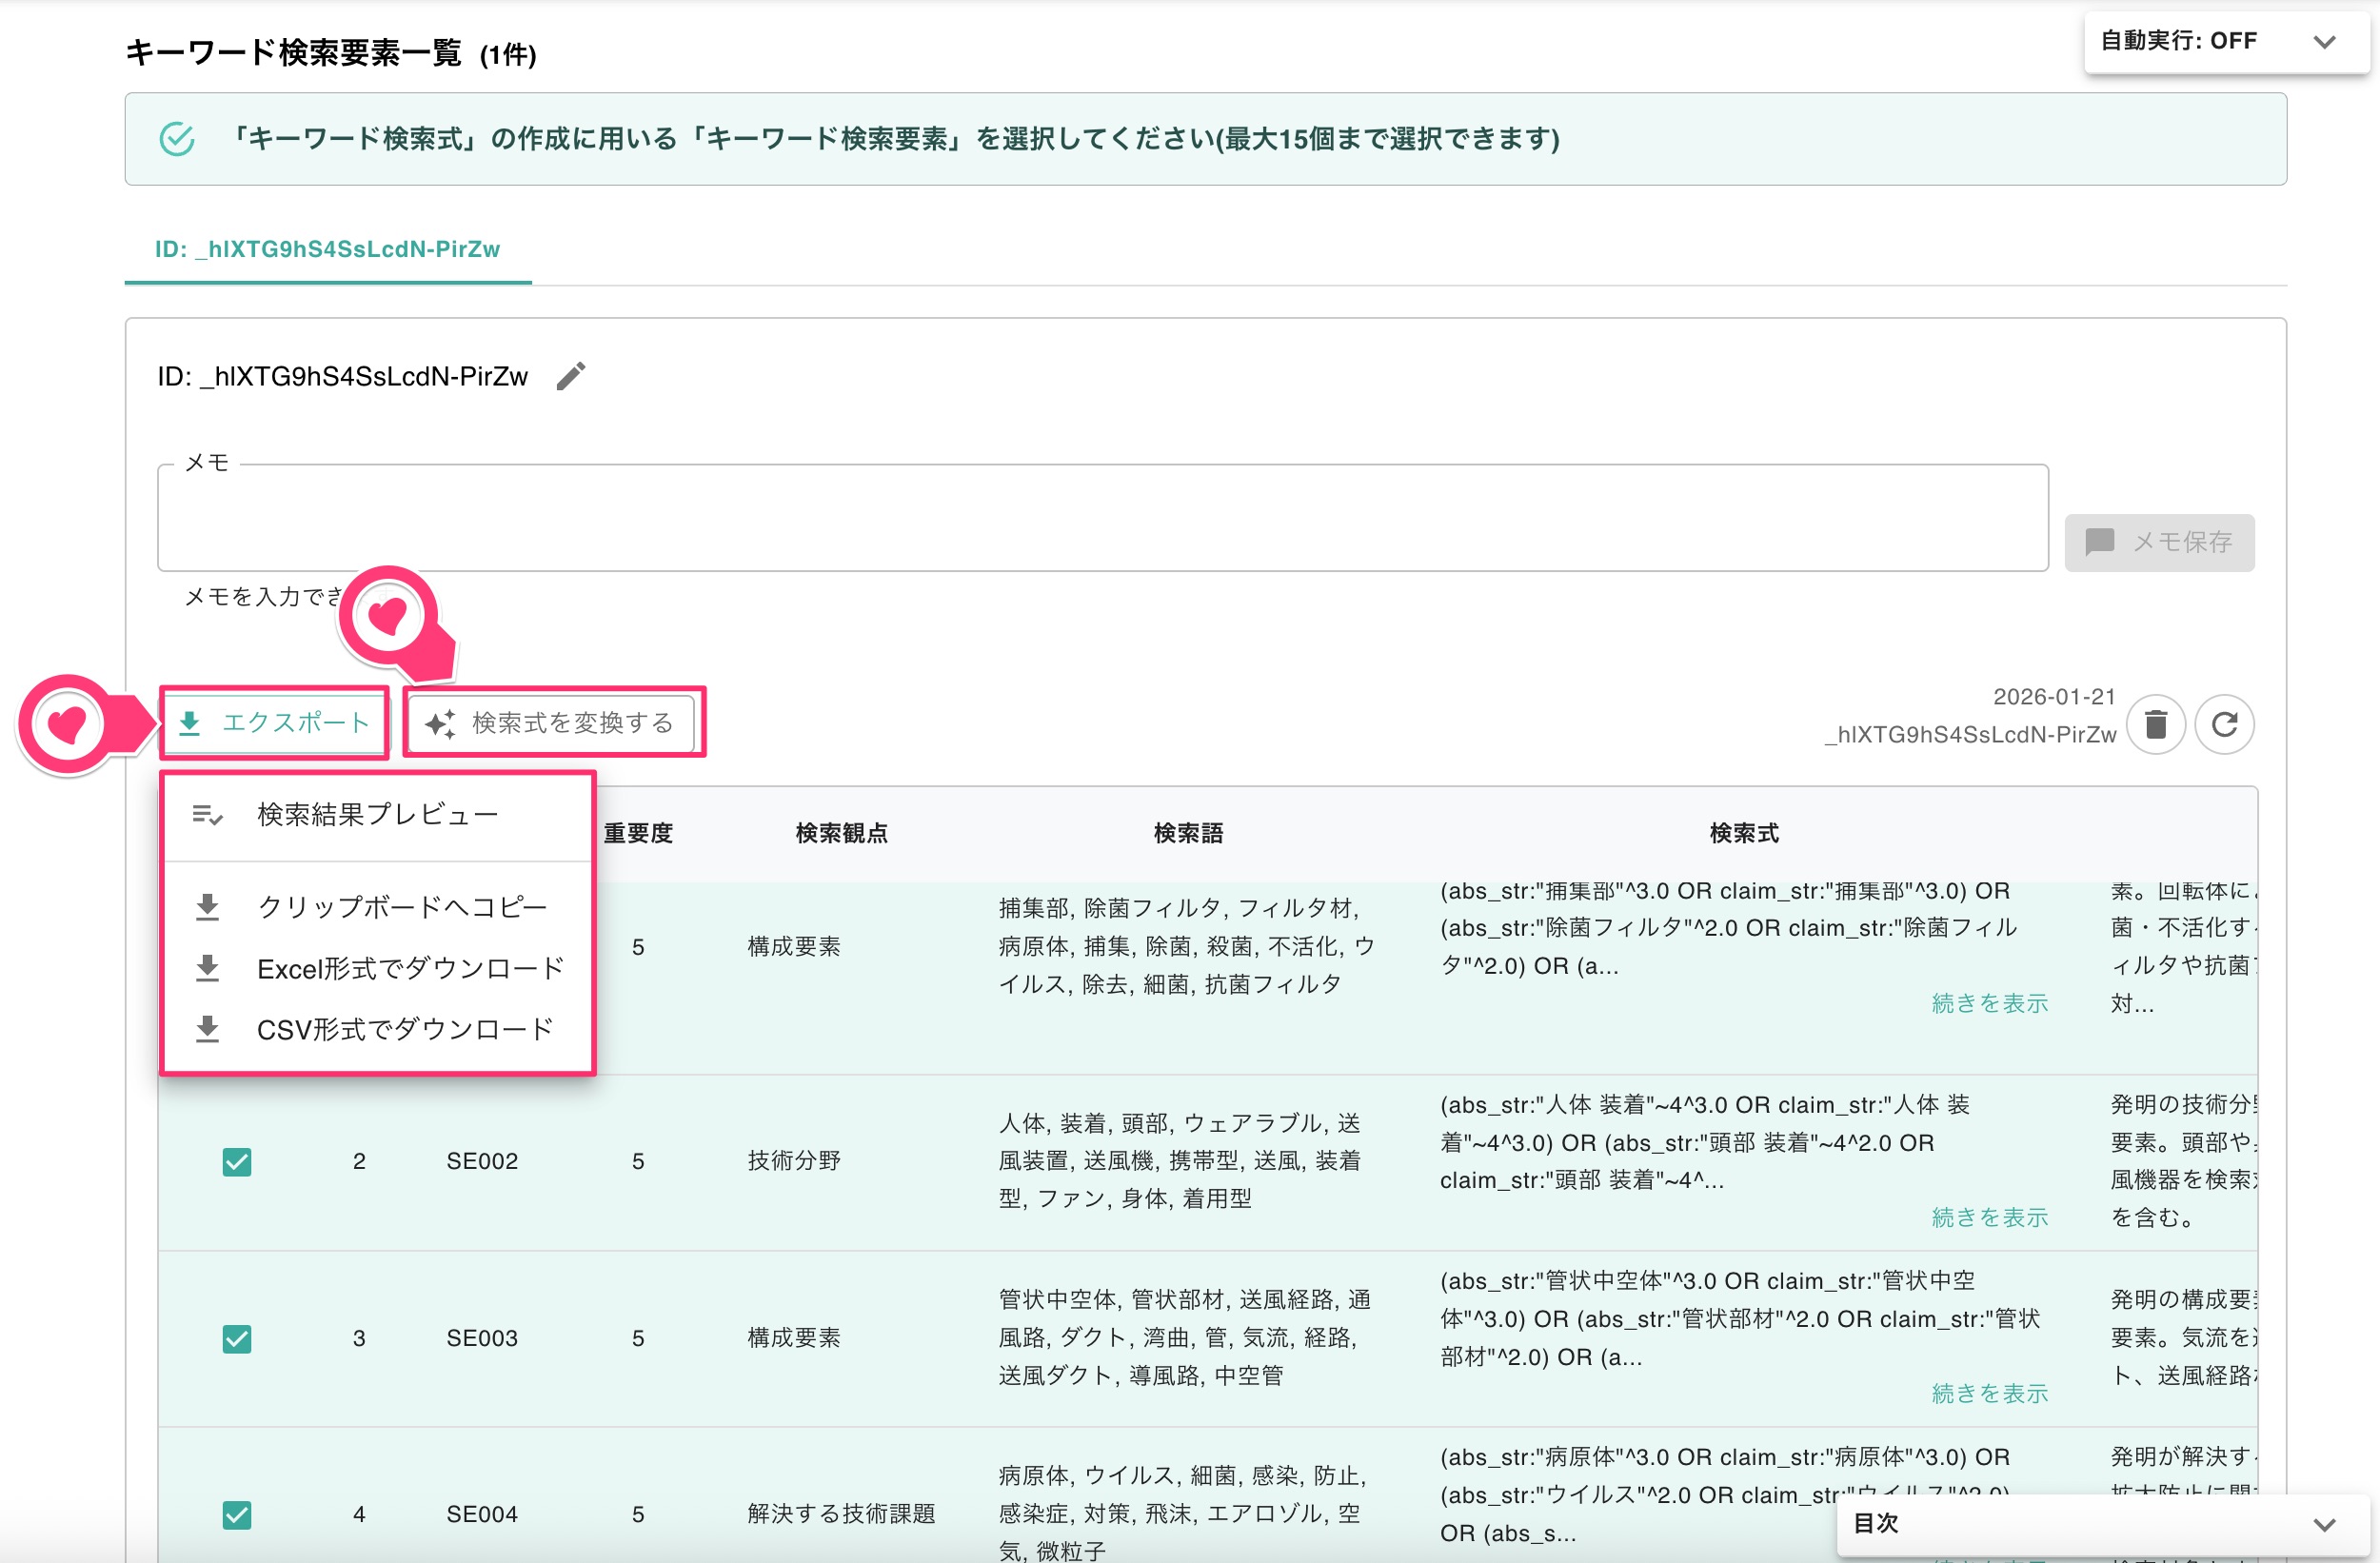Click the green check circle info icon
Screen dimensions: 2380x1563
[178, 138]
